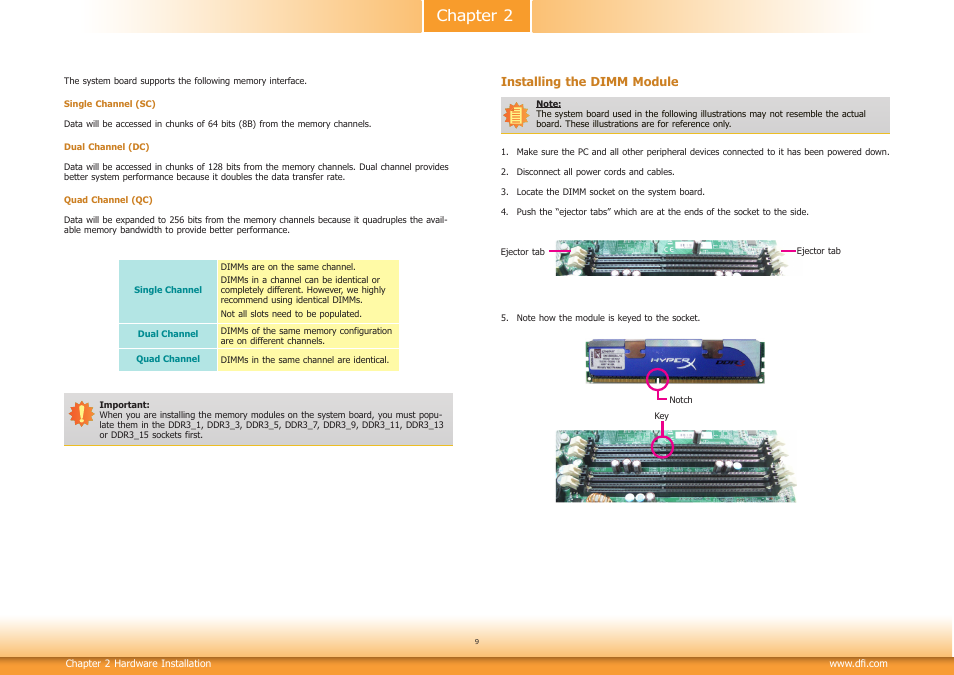Click the left Ejector tab label
The width and height of the screenshot is (954, 675).
coord(522,252)
